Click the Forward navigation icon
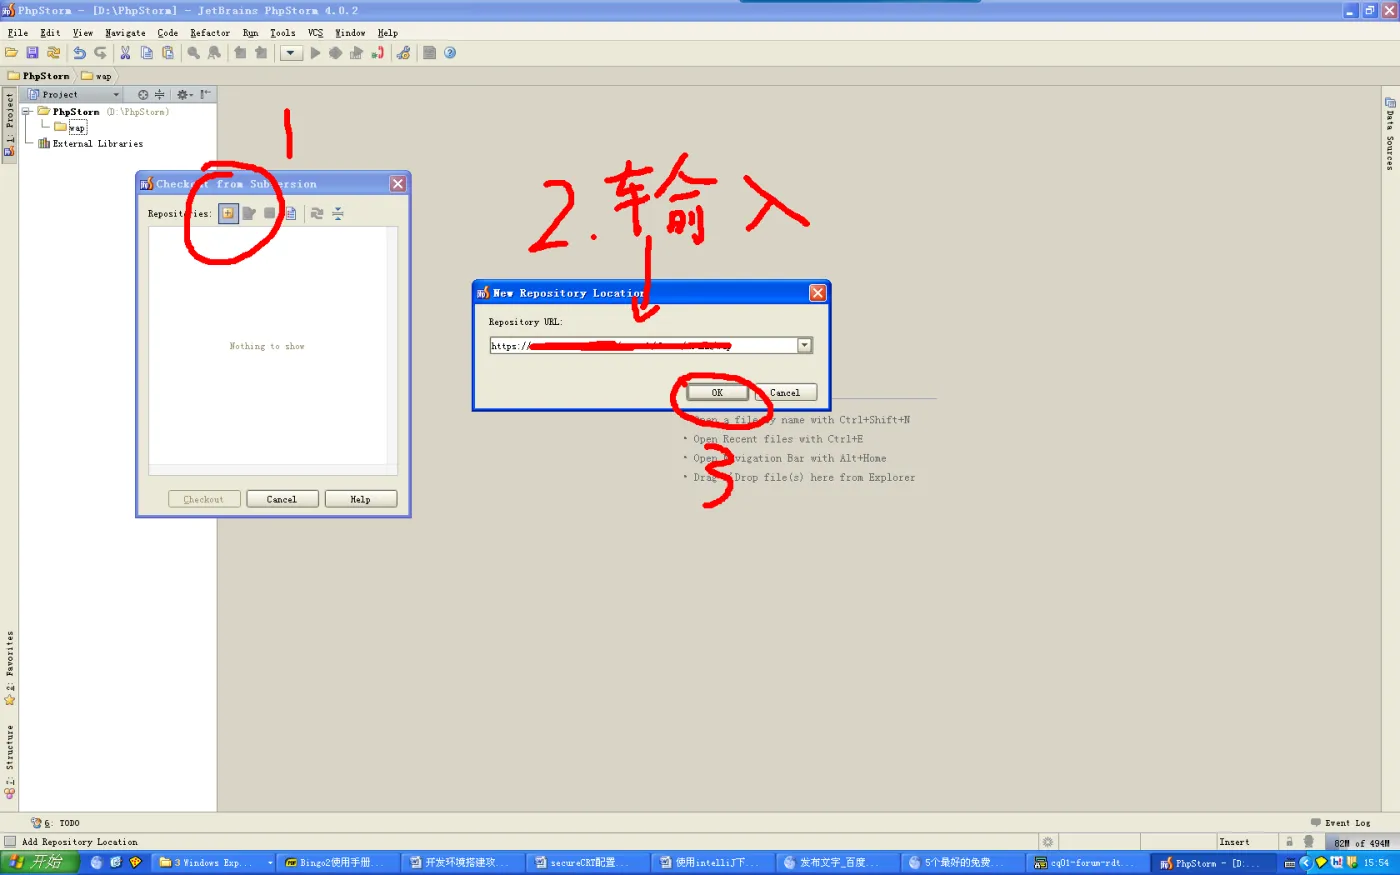This screenshot has height=875, width=1400. [x=261, y=53]
